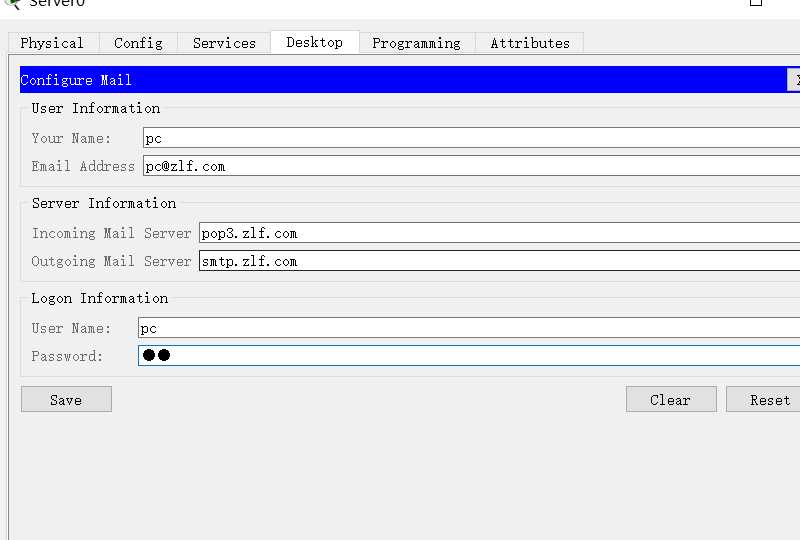Image resolution: width=800 pixels, height=540 pixels.
Task: Open the Config tab
Action: point(138,43)
